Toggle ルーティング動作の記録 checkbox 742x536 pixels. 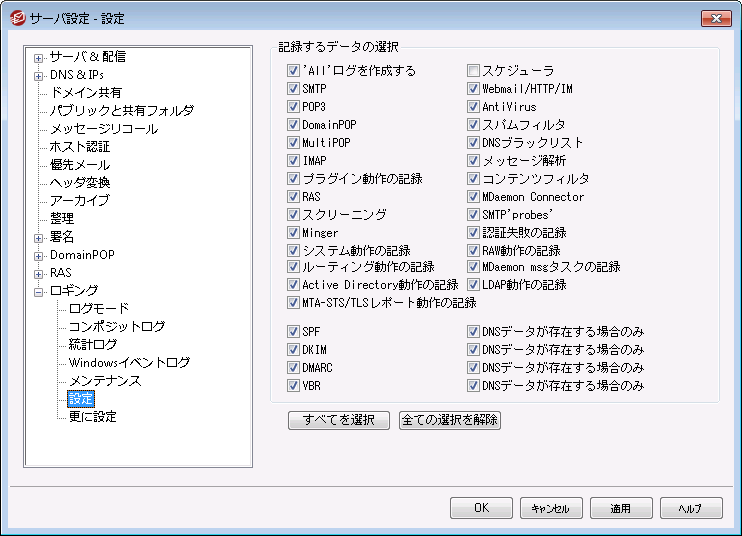pyautogui.click(x=293, y=267)
